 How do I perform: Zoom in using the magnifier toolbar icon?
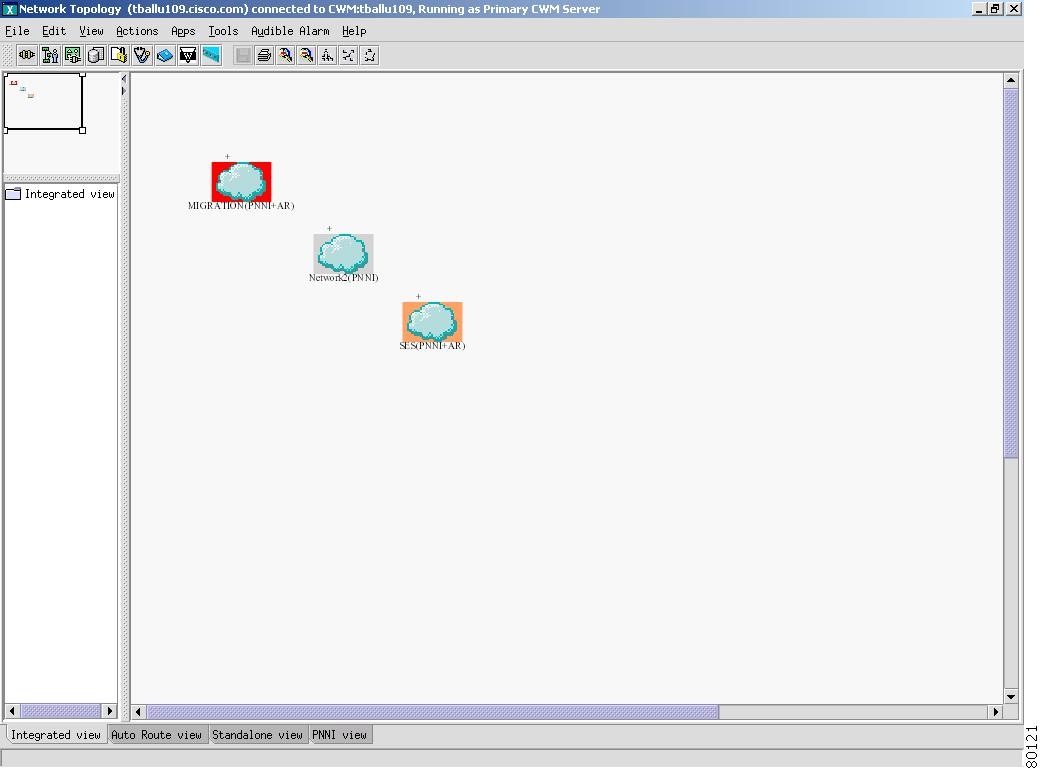pos(286,55)
